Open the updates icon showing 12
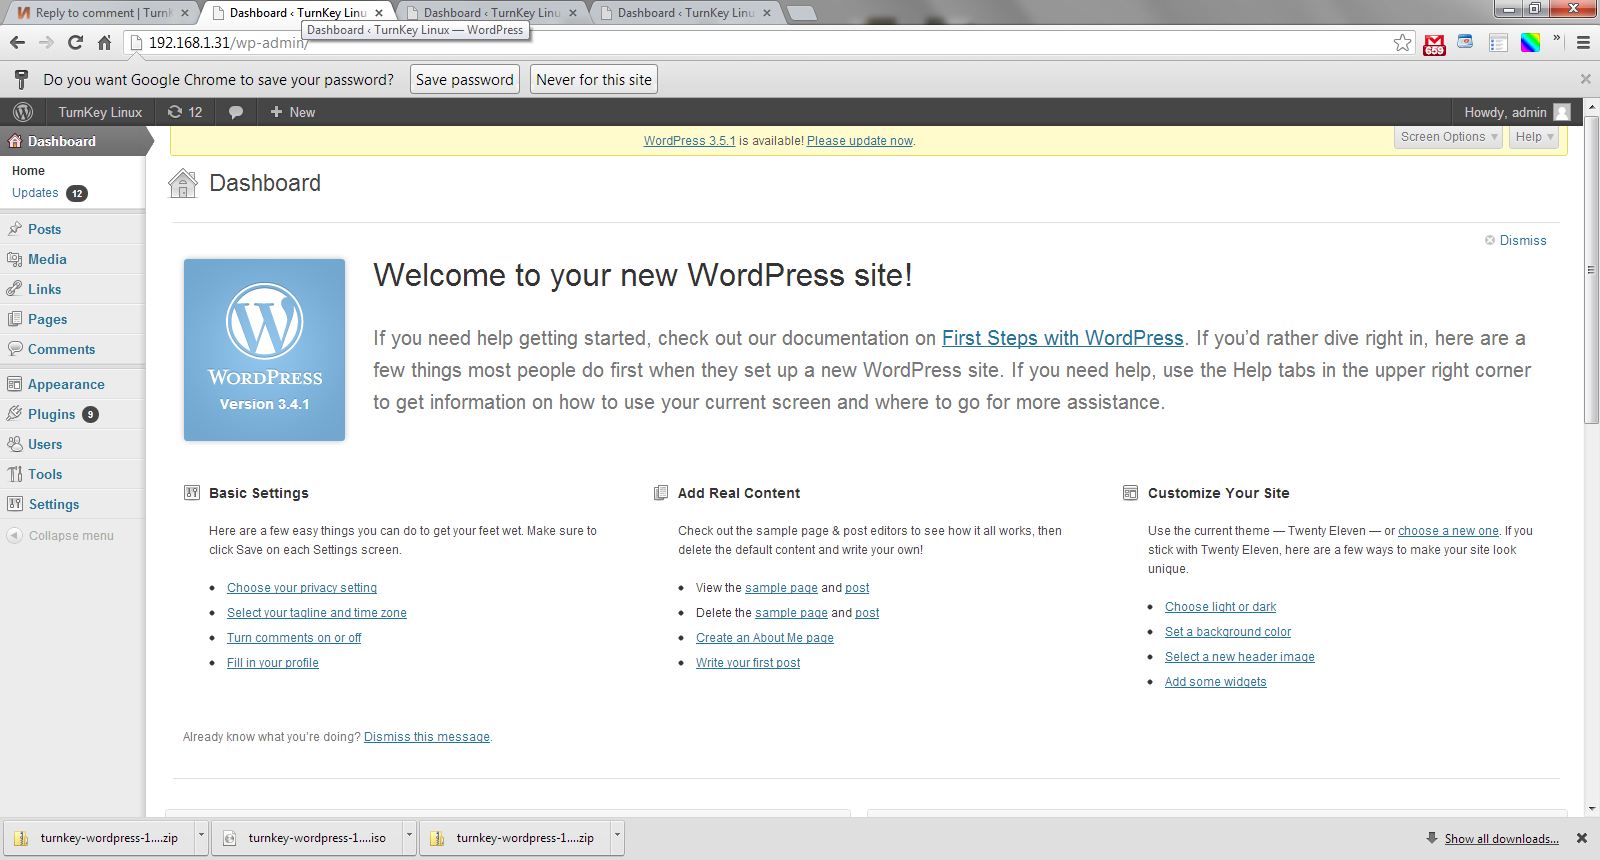The image size is (1600, 860). coord(185,112)
